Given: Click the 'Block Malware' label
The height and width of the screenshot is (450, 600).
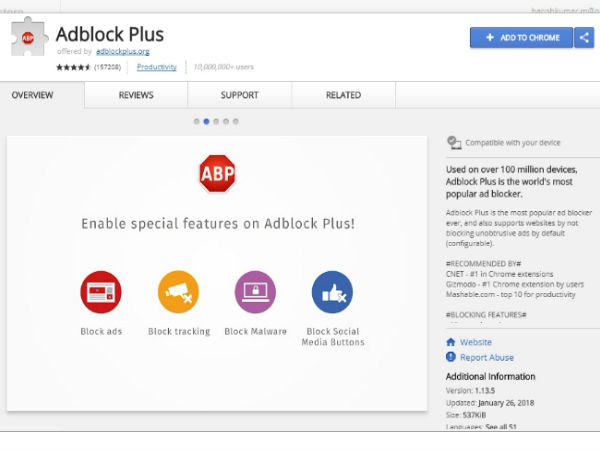Looking at the screenshot, I should (x=255, y=331).
